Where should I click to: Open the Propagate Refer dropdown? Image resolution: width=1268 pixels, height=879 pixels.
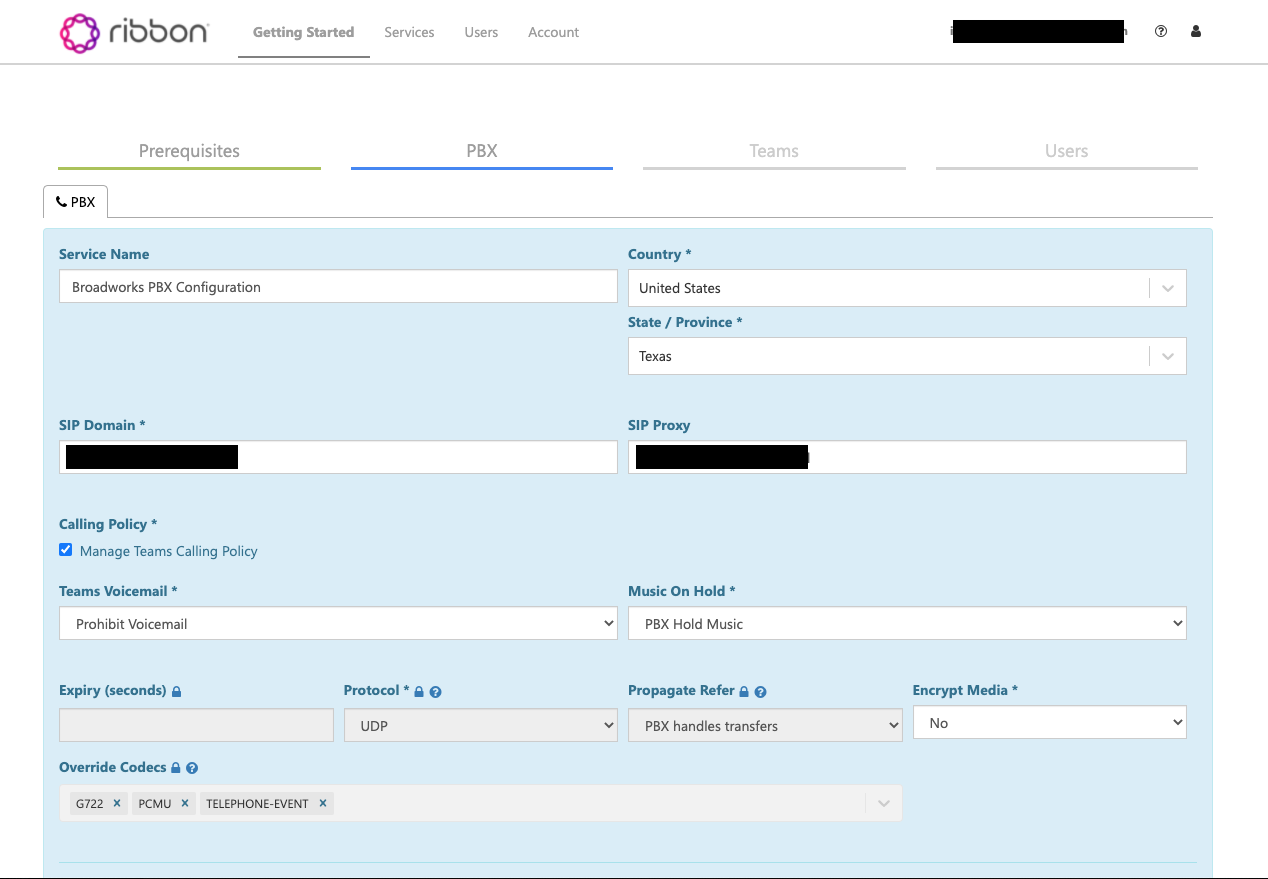(x=765, y=725)
